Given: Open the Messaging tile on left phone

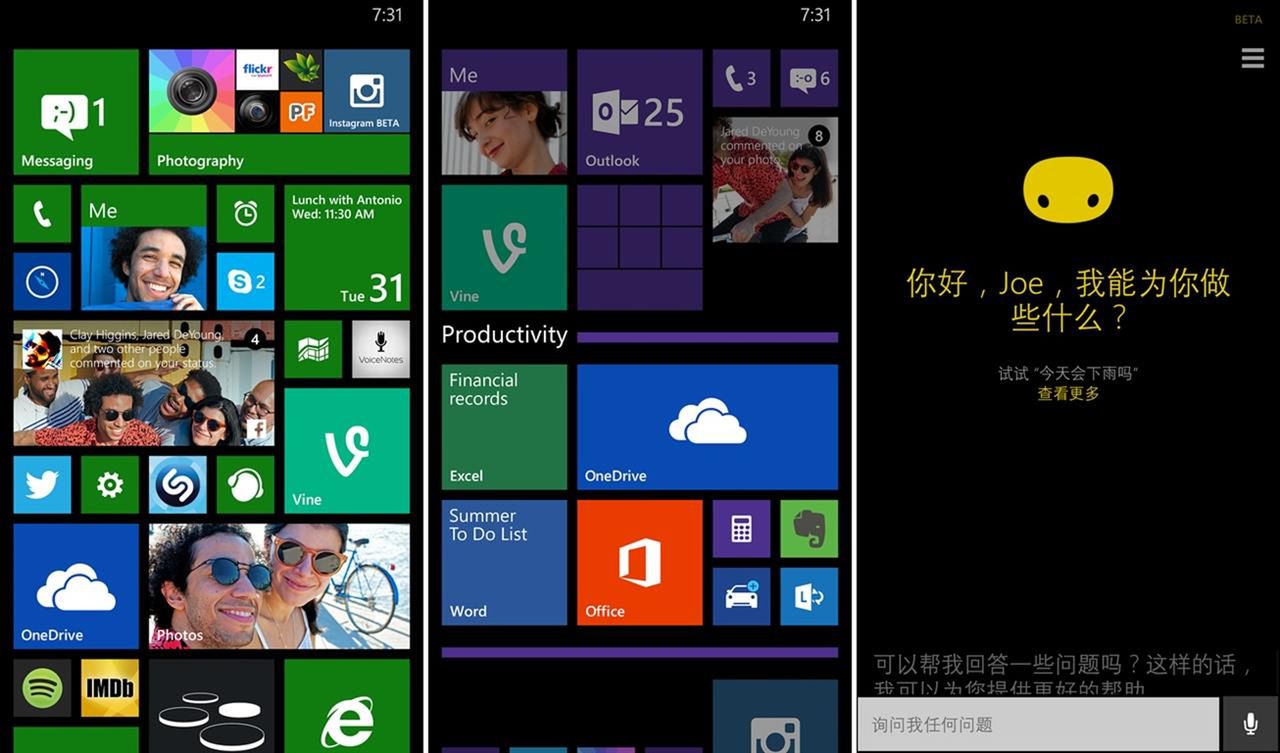Looking at the screenshot, I should (76, 112).
